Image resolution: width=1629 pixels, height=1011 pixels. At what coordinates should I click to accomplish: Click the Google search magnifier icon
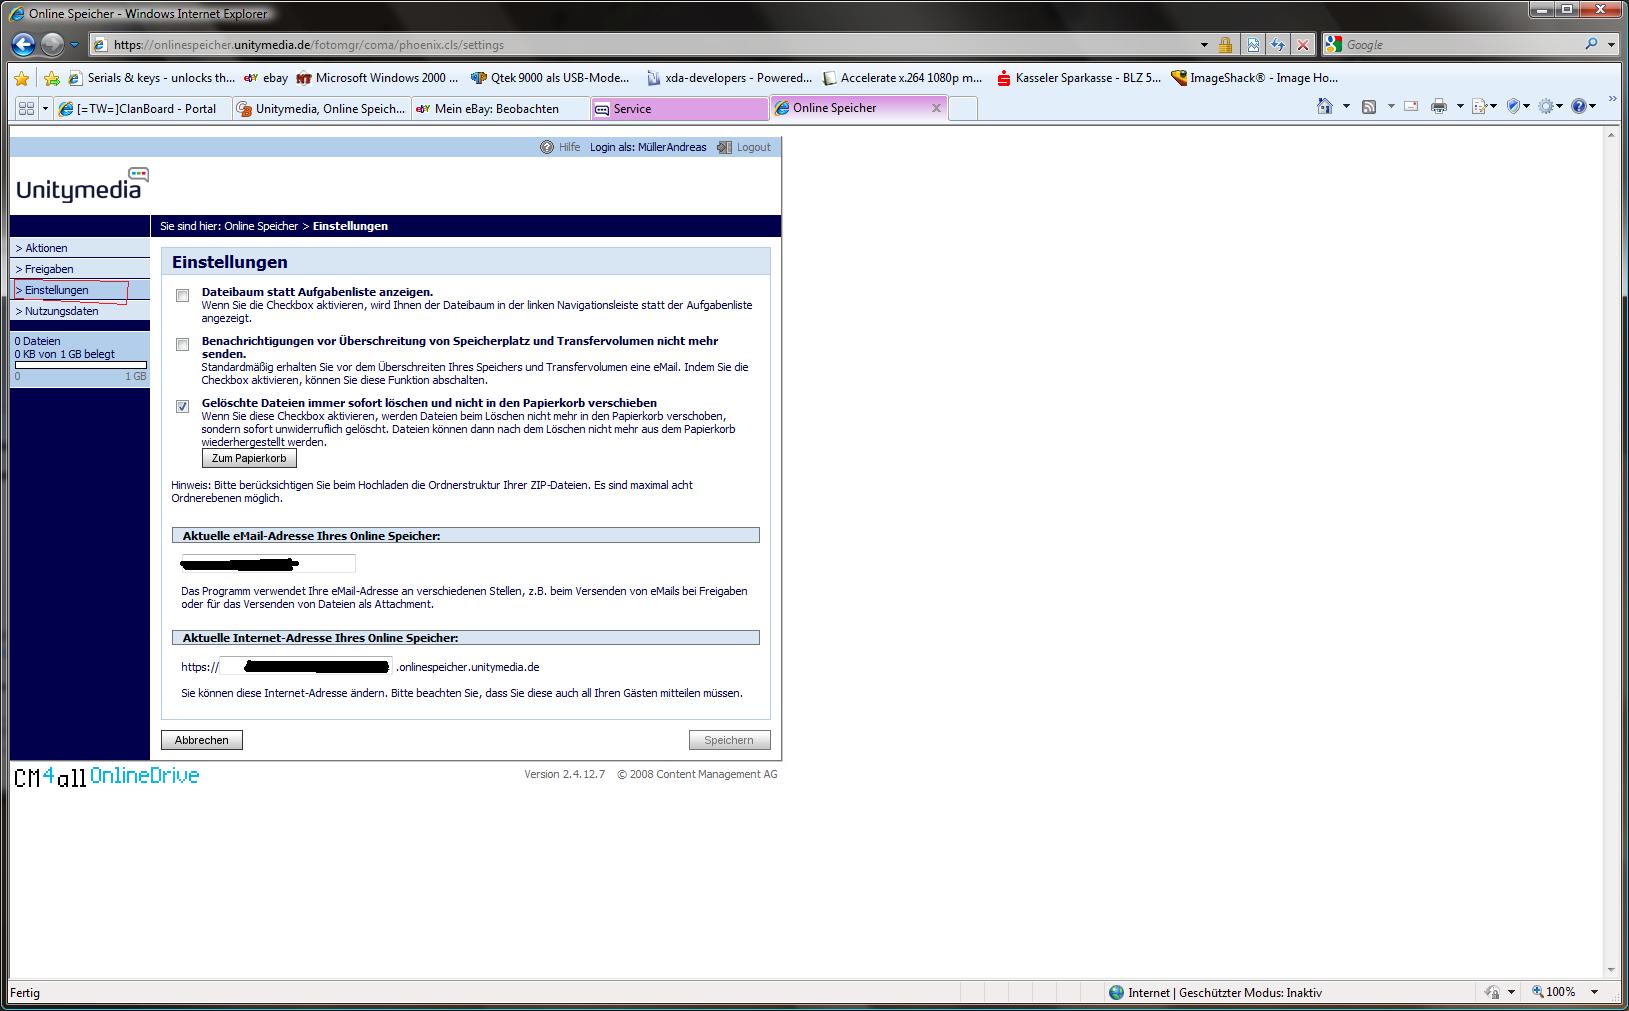coord(1591,44)
